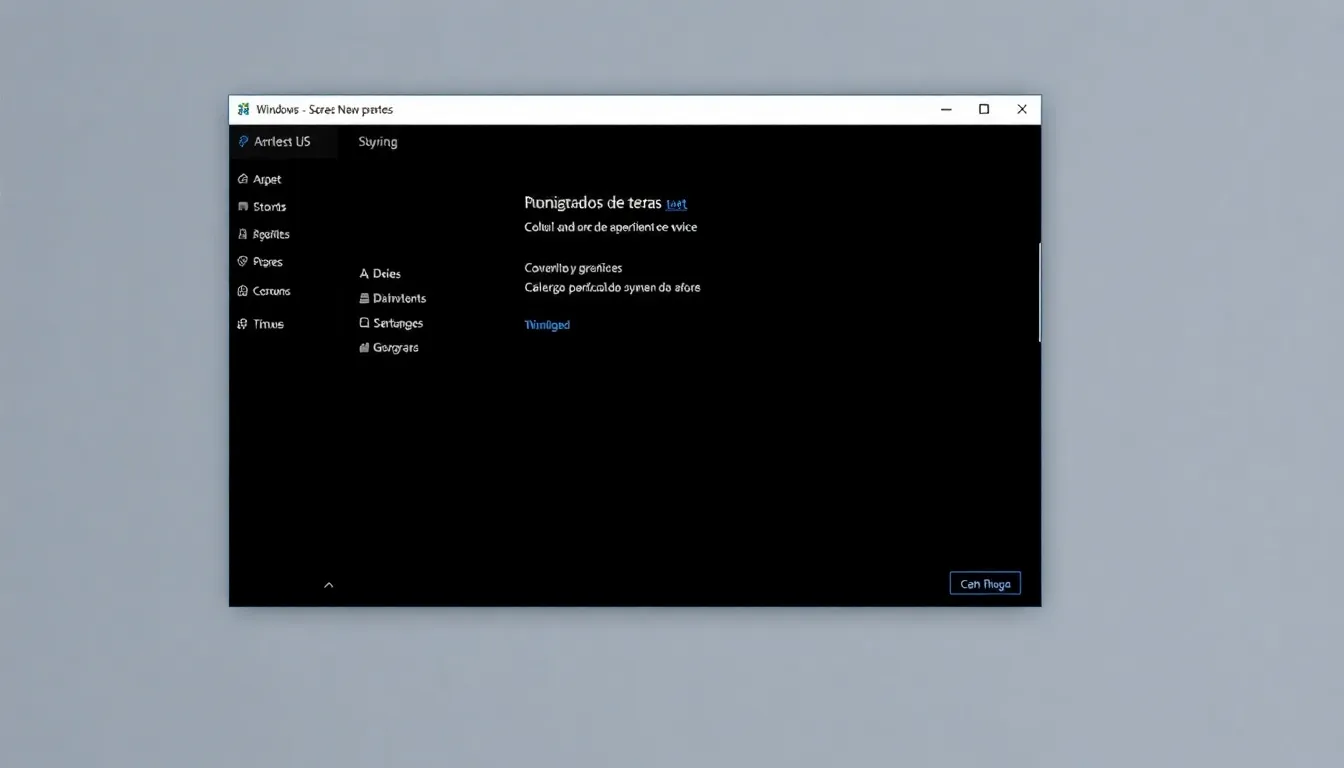Click the icon next to Deies
The height and width of the screenshot is (768, 1344).
(x=364, y=274)
